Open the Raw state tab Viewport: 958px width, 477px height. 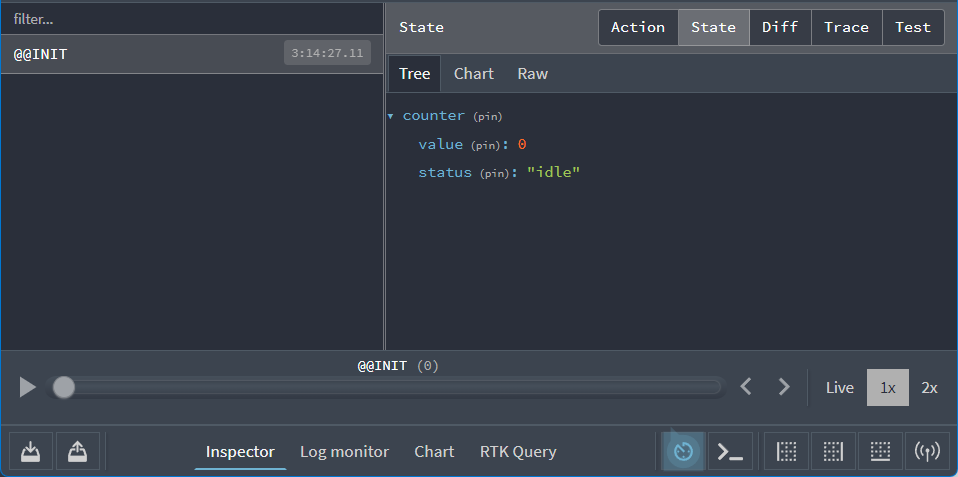point(532,74)
